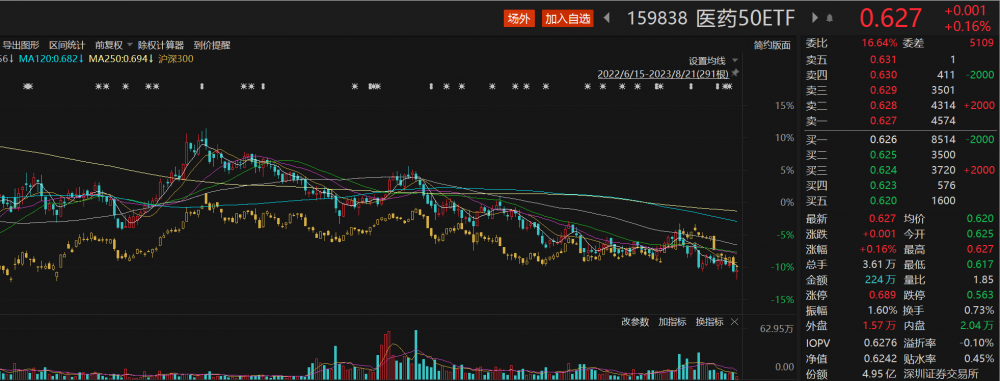The height and width of the screenshot is (381, 1000).
Task: Open 区间统计 interval statistics
Action: [x=68, y=45]
